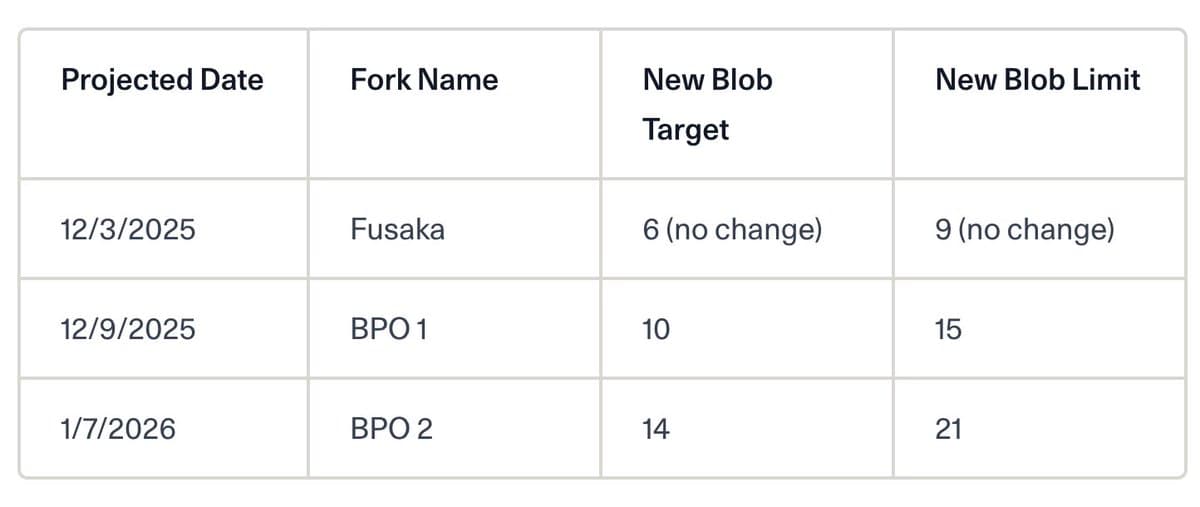This screenshot has width=1200, height=507.
Task: Select blob target value 10
Action: click(x=656, y=329)
